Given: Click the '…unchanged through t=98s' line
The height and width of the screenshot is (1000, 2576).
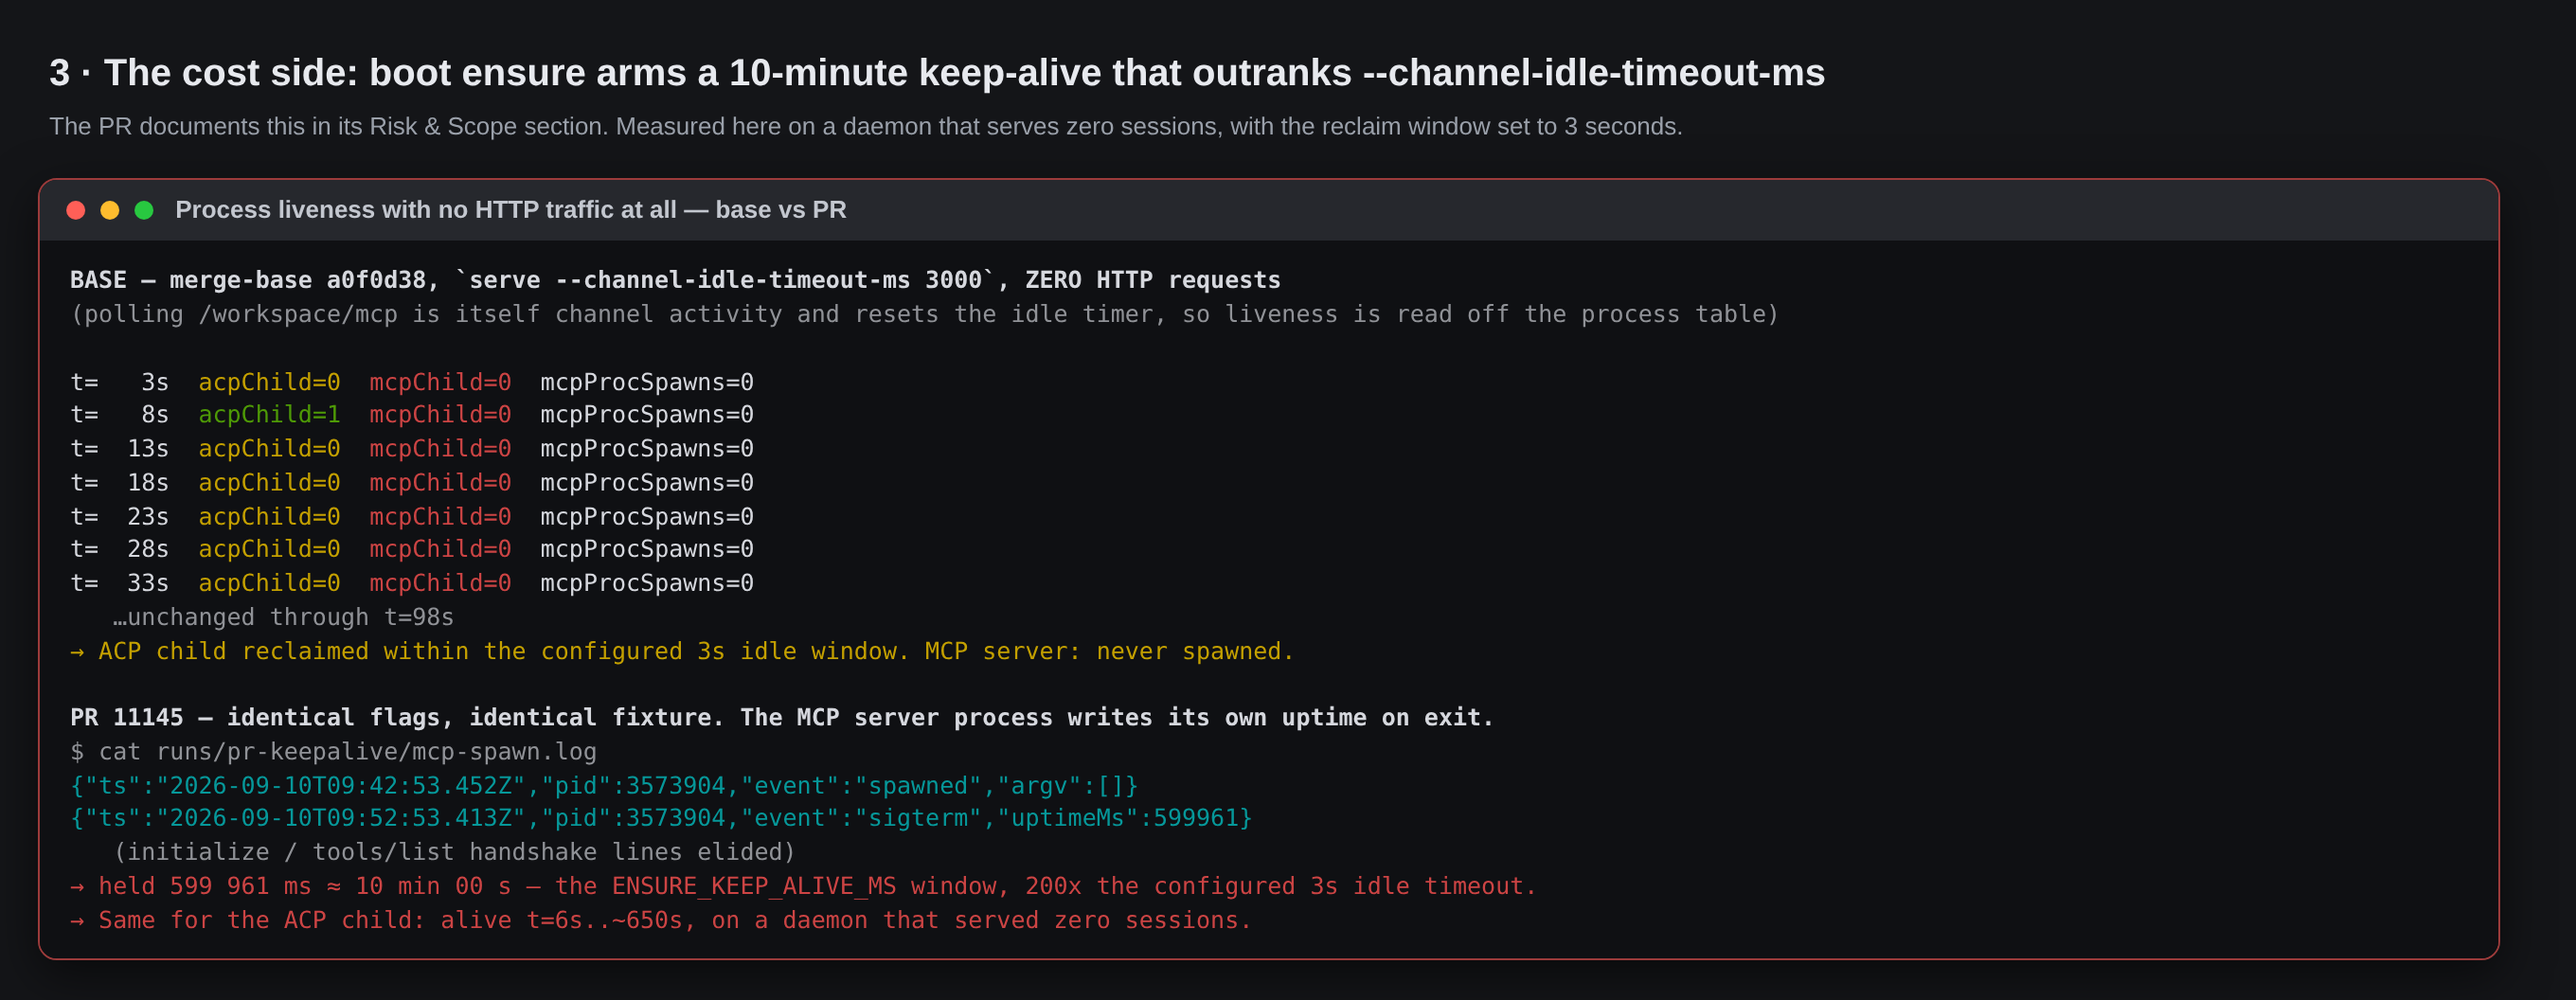Looking at the screenshot, I should [x=283, y=617].
